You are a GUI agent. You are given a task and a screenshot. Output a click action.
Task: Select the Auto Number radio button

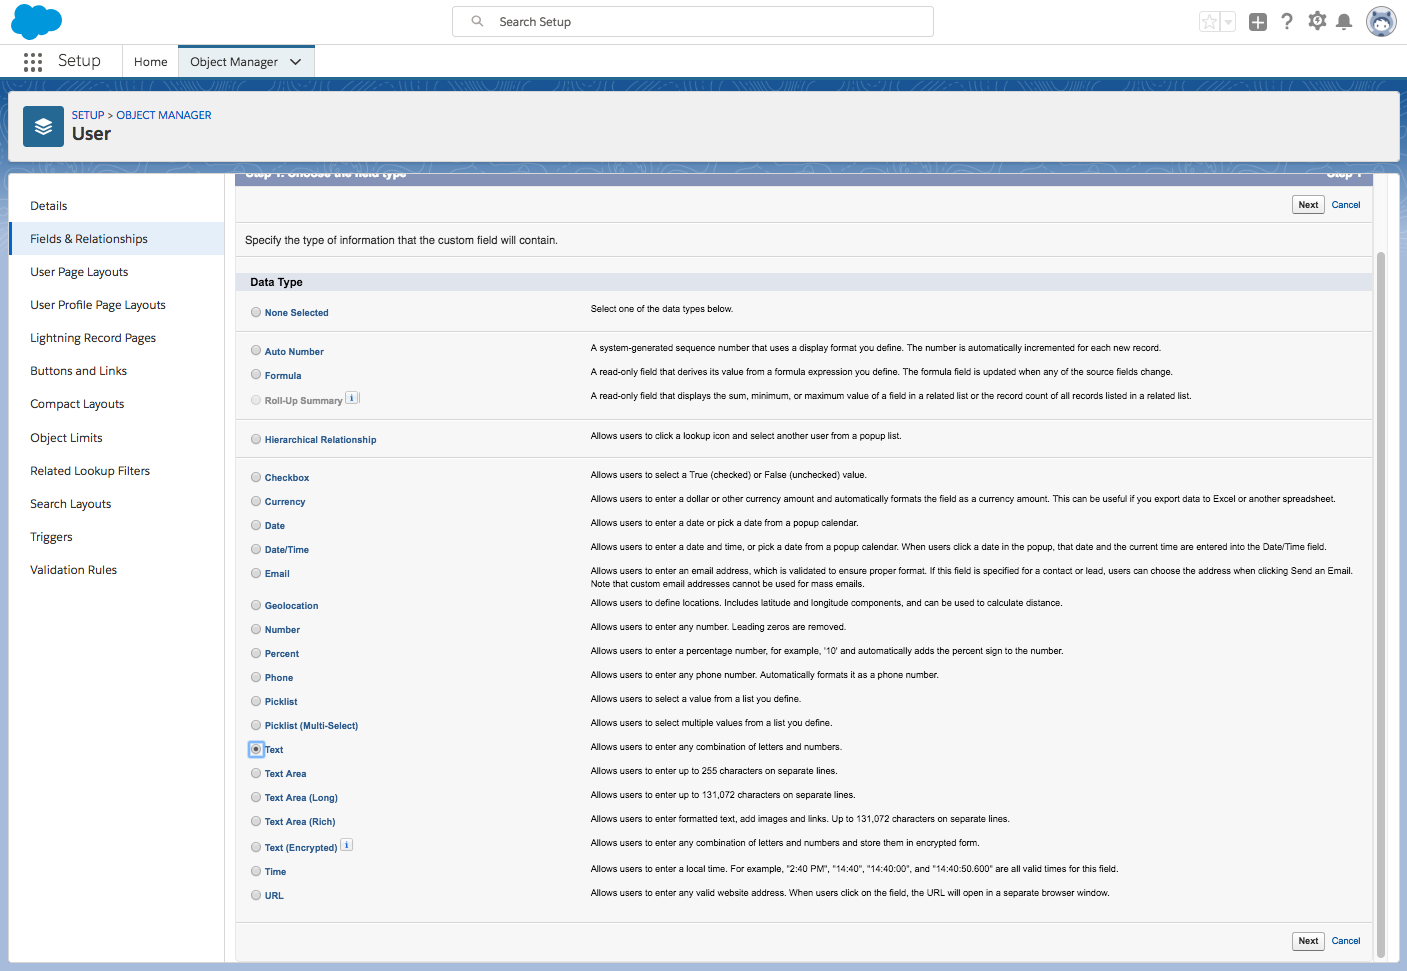(x=256, y=350)
